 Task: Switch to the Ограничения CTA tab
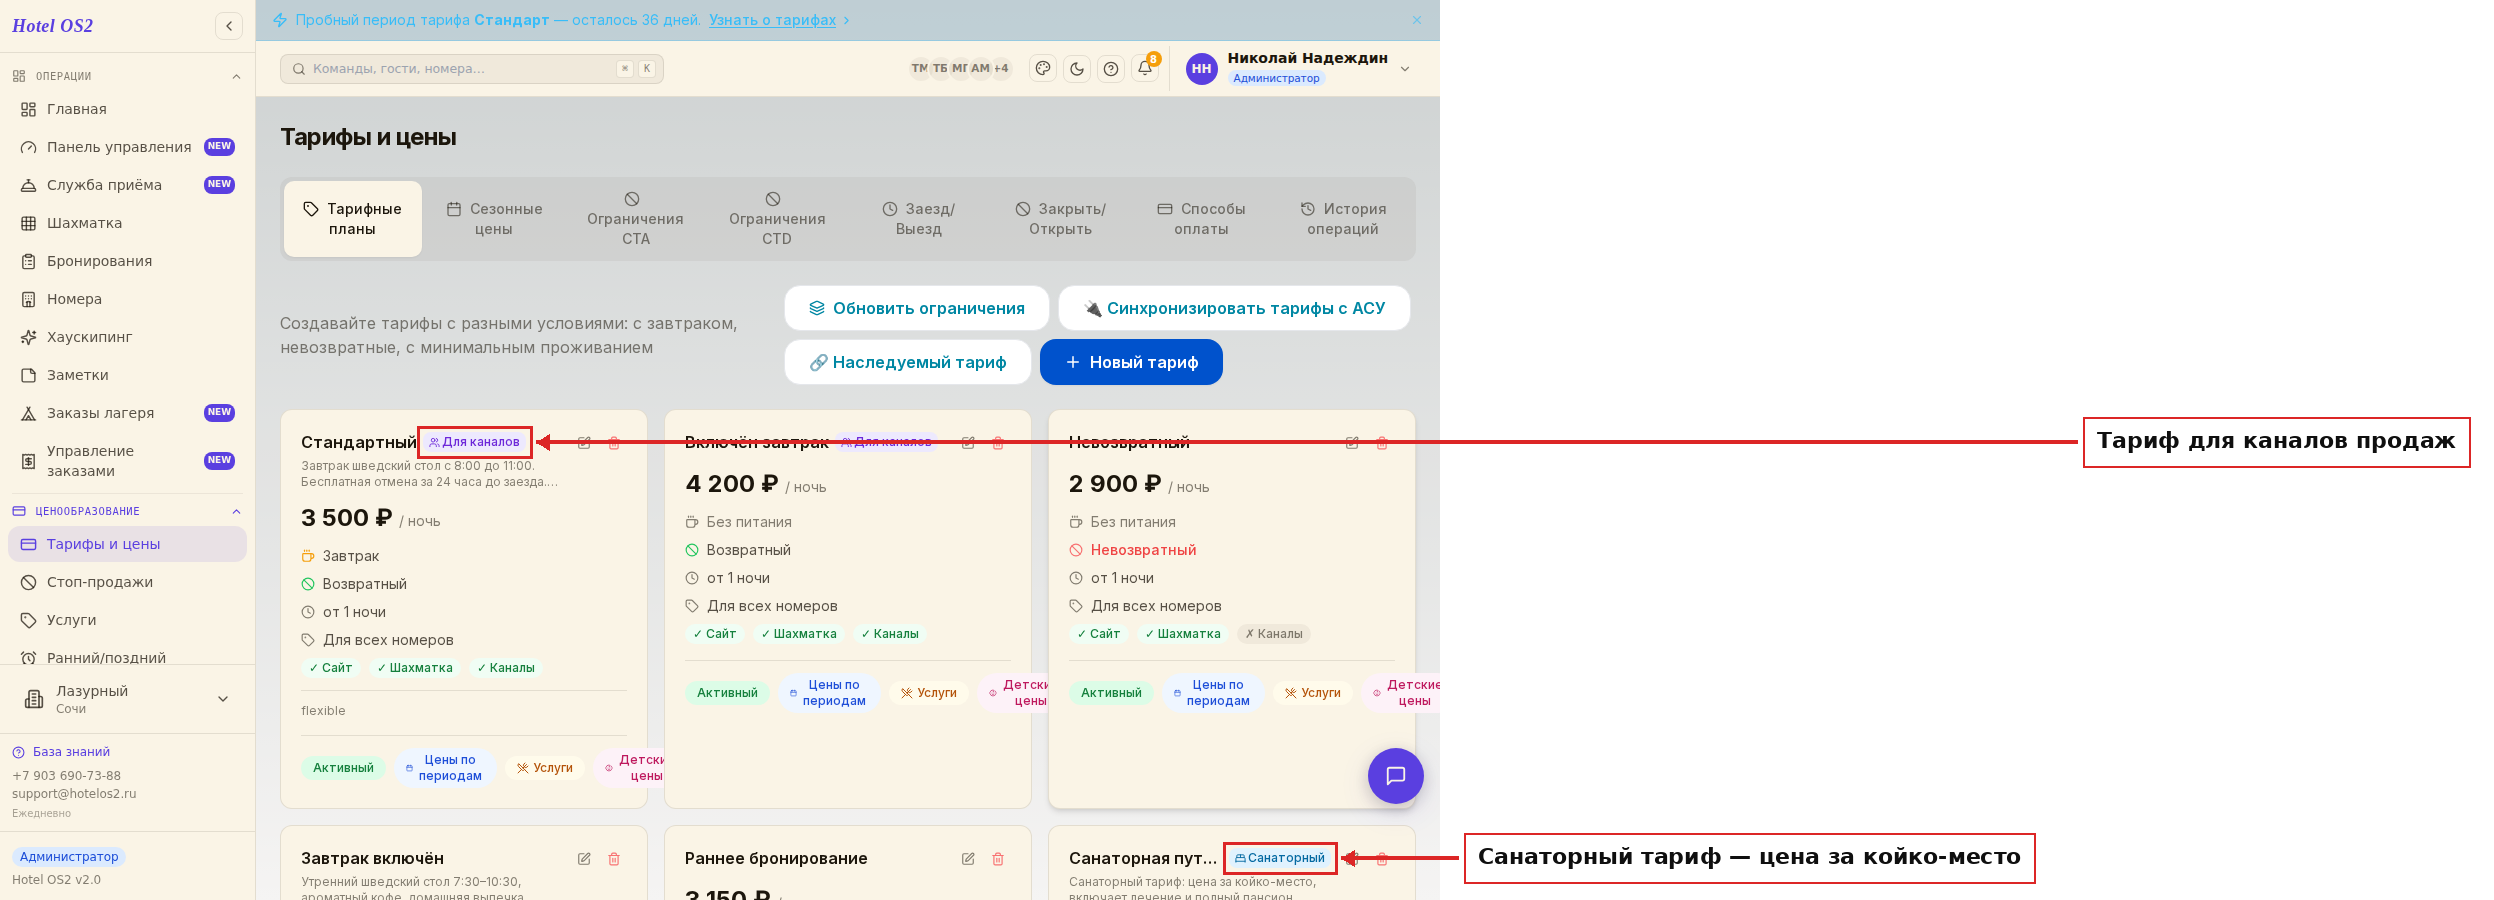(635, 219)
